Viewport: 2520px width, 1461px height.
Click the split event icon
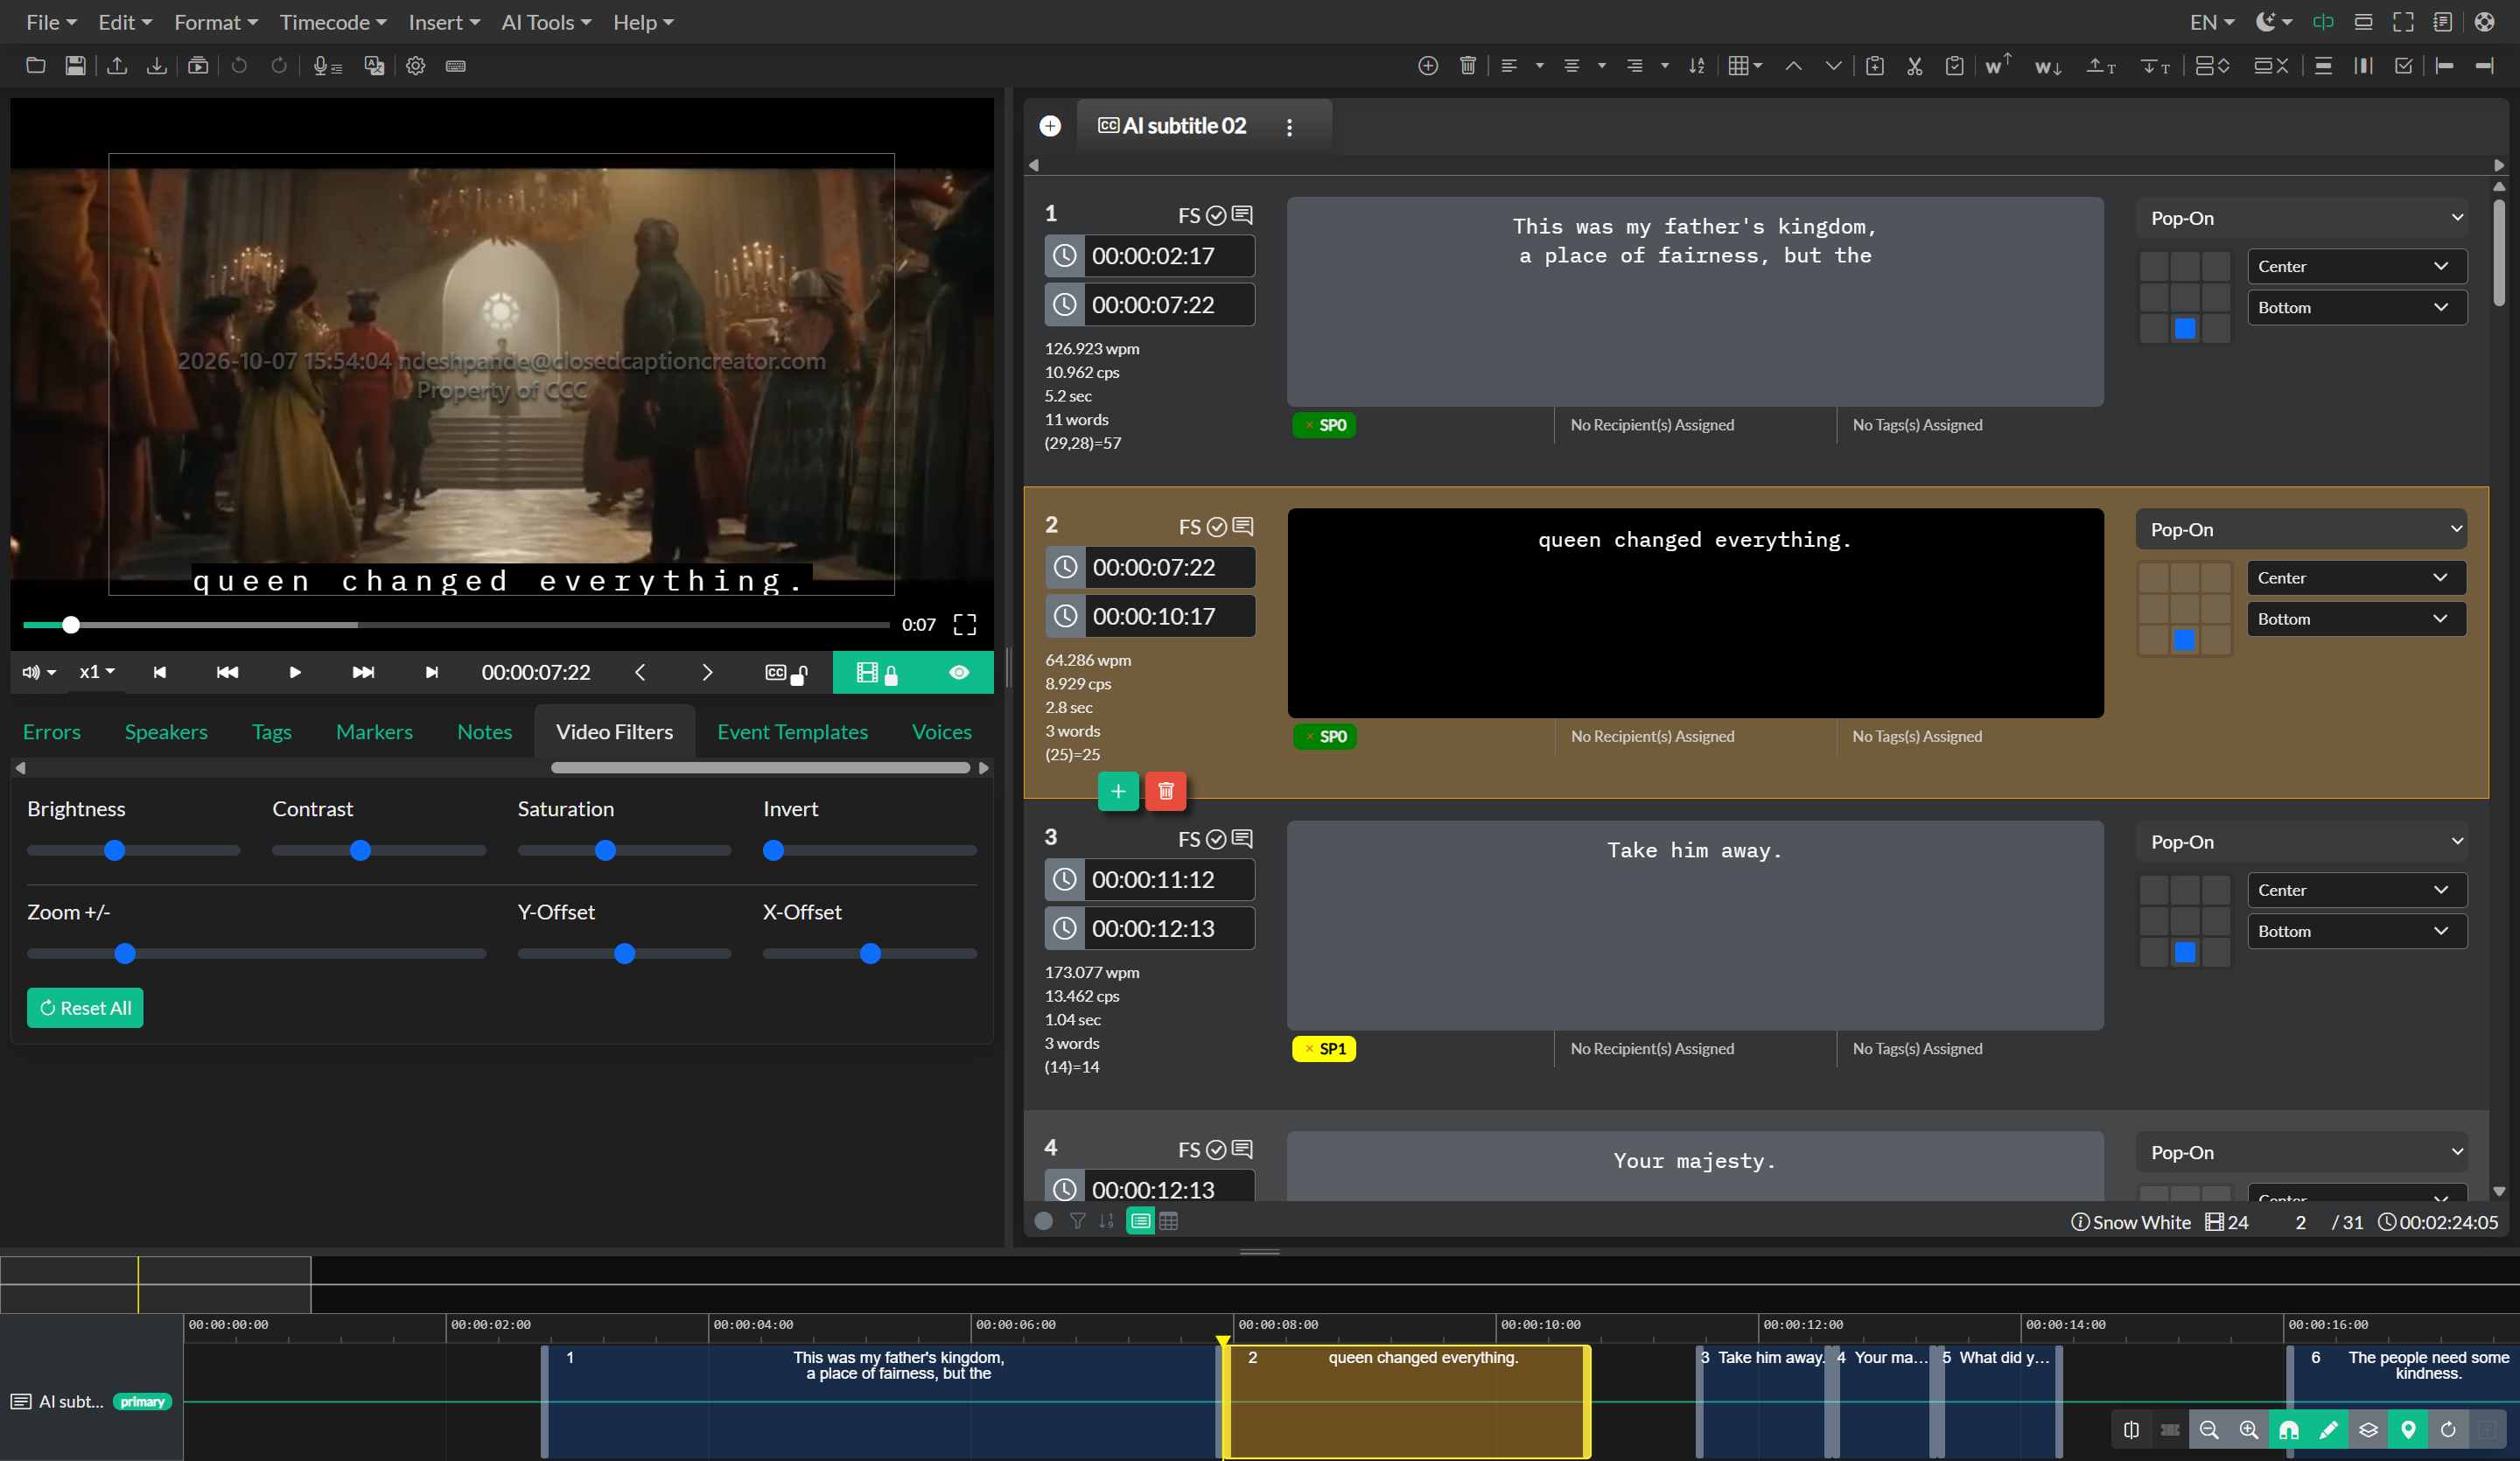pos(2213,66)
